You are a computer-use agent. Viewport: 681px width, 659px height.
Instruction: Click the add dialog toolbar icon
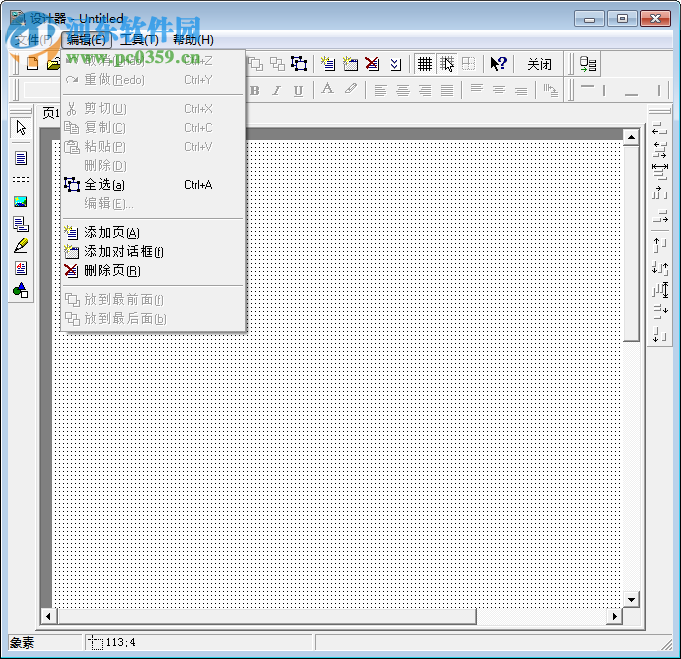point(350,64)
